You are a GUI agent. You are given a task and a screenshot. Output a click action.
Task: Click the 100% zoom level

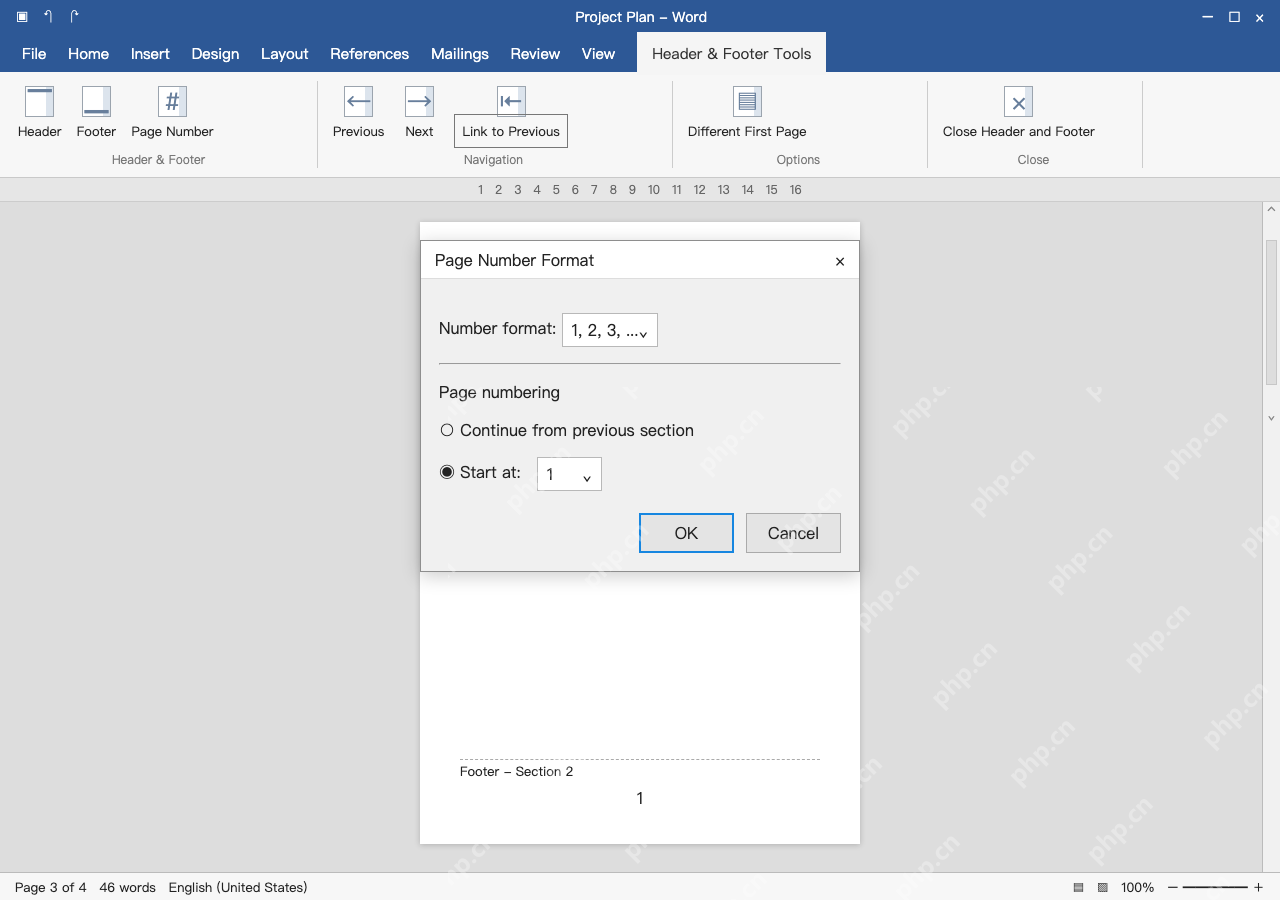coord(1137,887)
